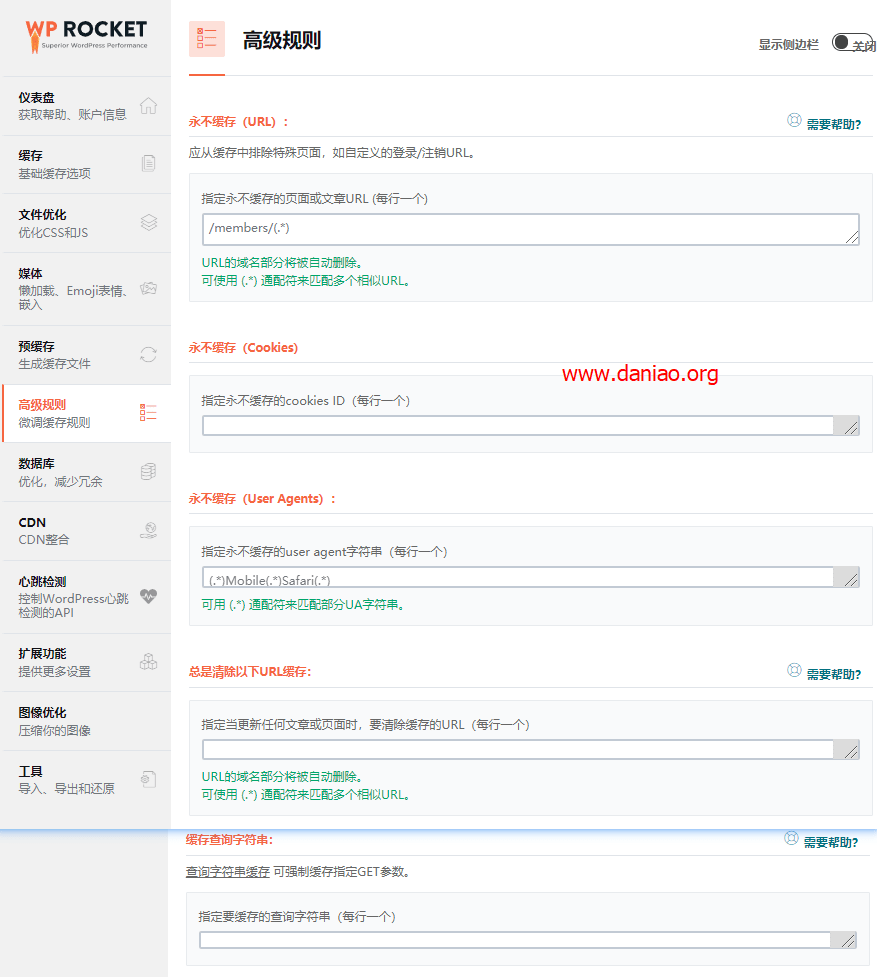This screenshot has height=977, width=877.
Task: Open the 图像优化 section
Action: [86, 721]
